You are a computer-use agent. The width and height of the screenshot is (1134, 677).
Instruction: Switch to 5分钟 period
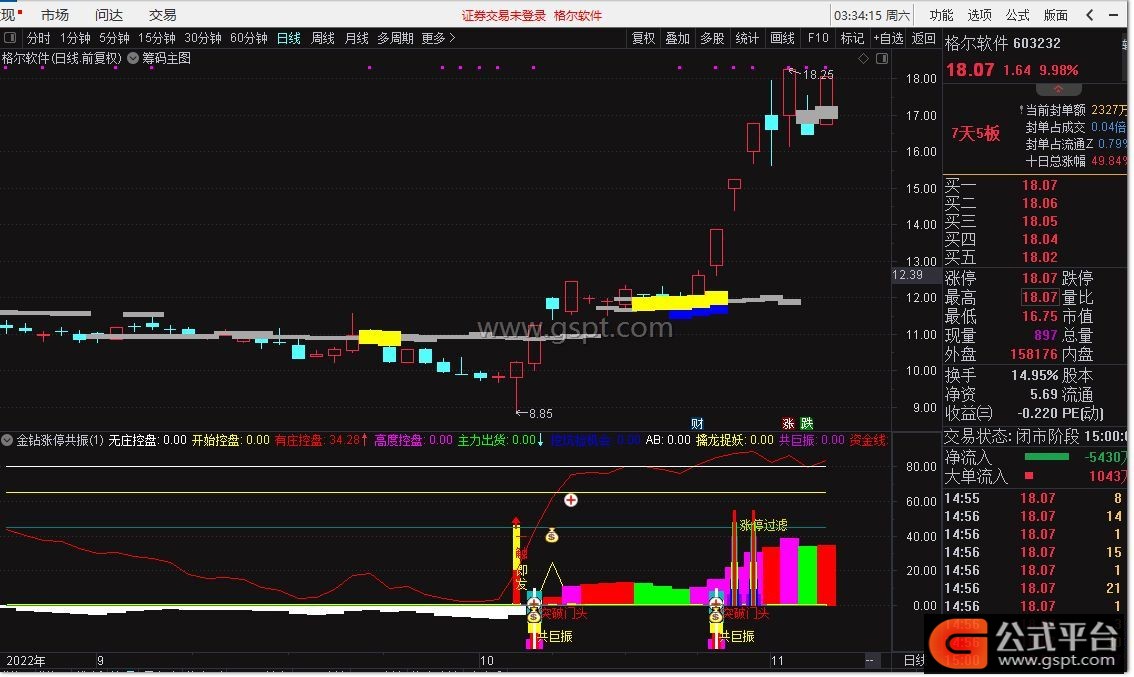click(x=114, y=38)
